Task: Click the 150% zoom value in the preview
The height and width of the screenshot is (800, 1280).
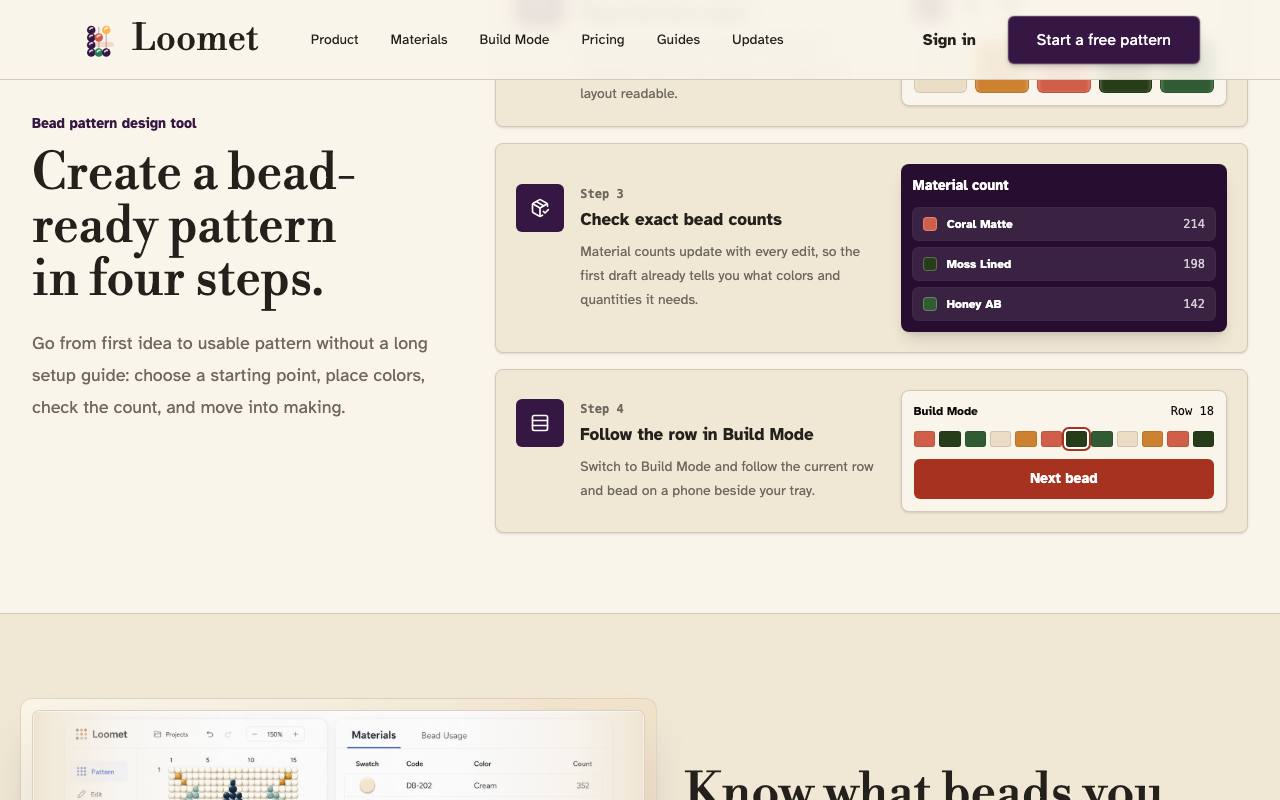Action: [275, 734]
